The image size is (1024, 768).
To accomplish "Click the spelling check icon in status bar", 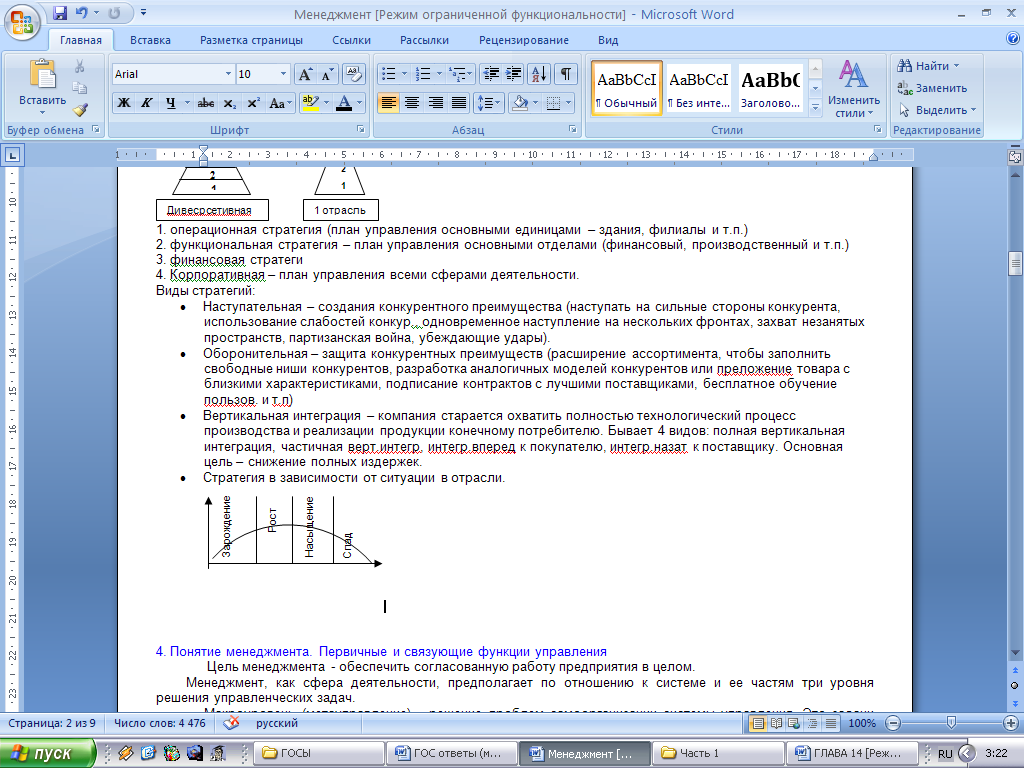I will coord(231,723).
